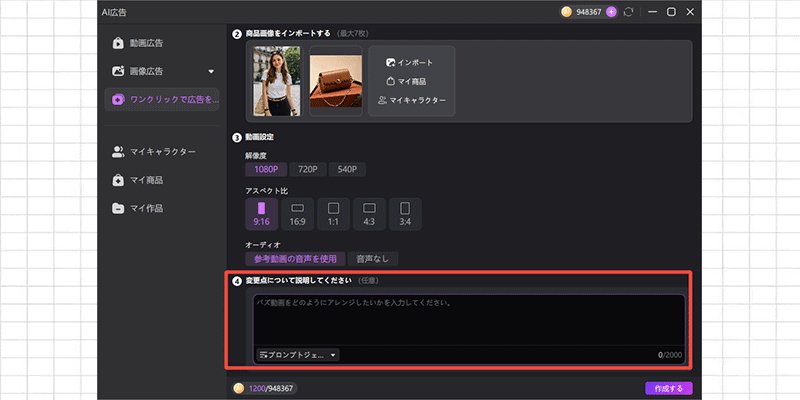Click the マイキャラクター people icon in sidebar

click(x=118, y=152)
